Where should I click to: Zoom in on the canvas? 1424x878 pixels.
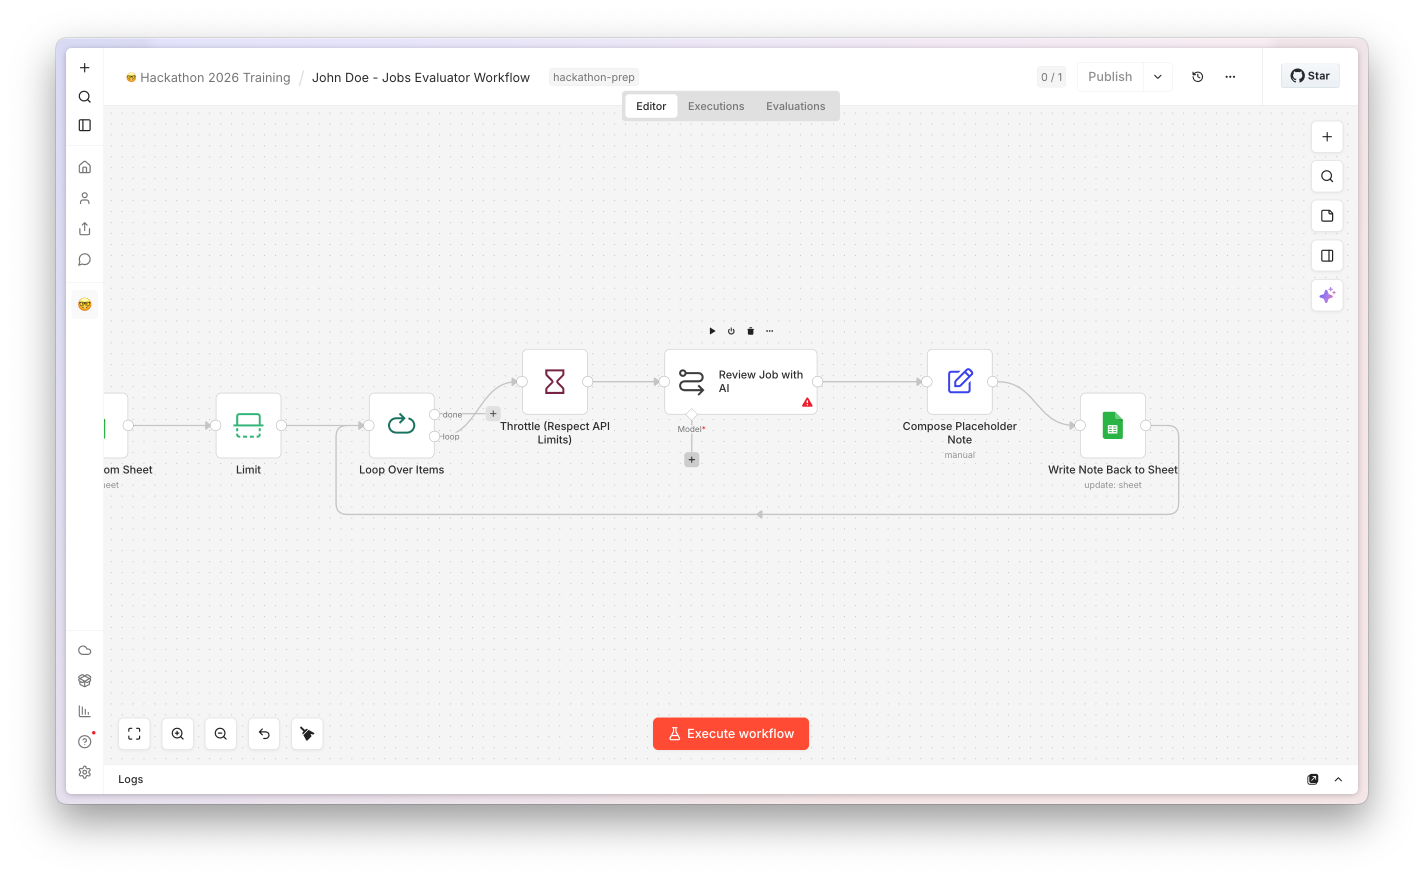(x=177, y=734)
